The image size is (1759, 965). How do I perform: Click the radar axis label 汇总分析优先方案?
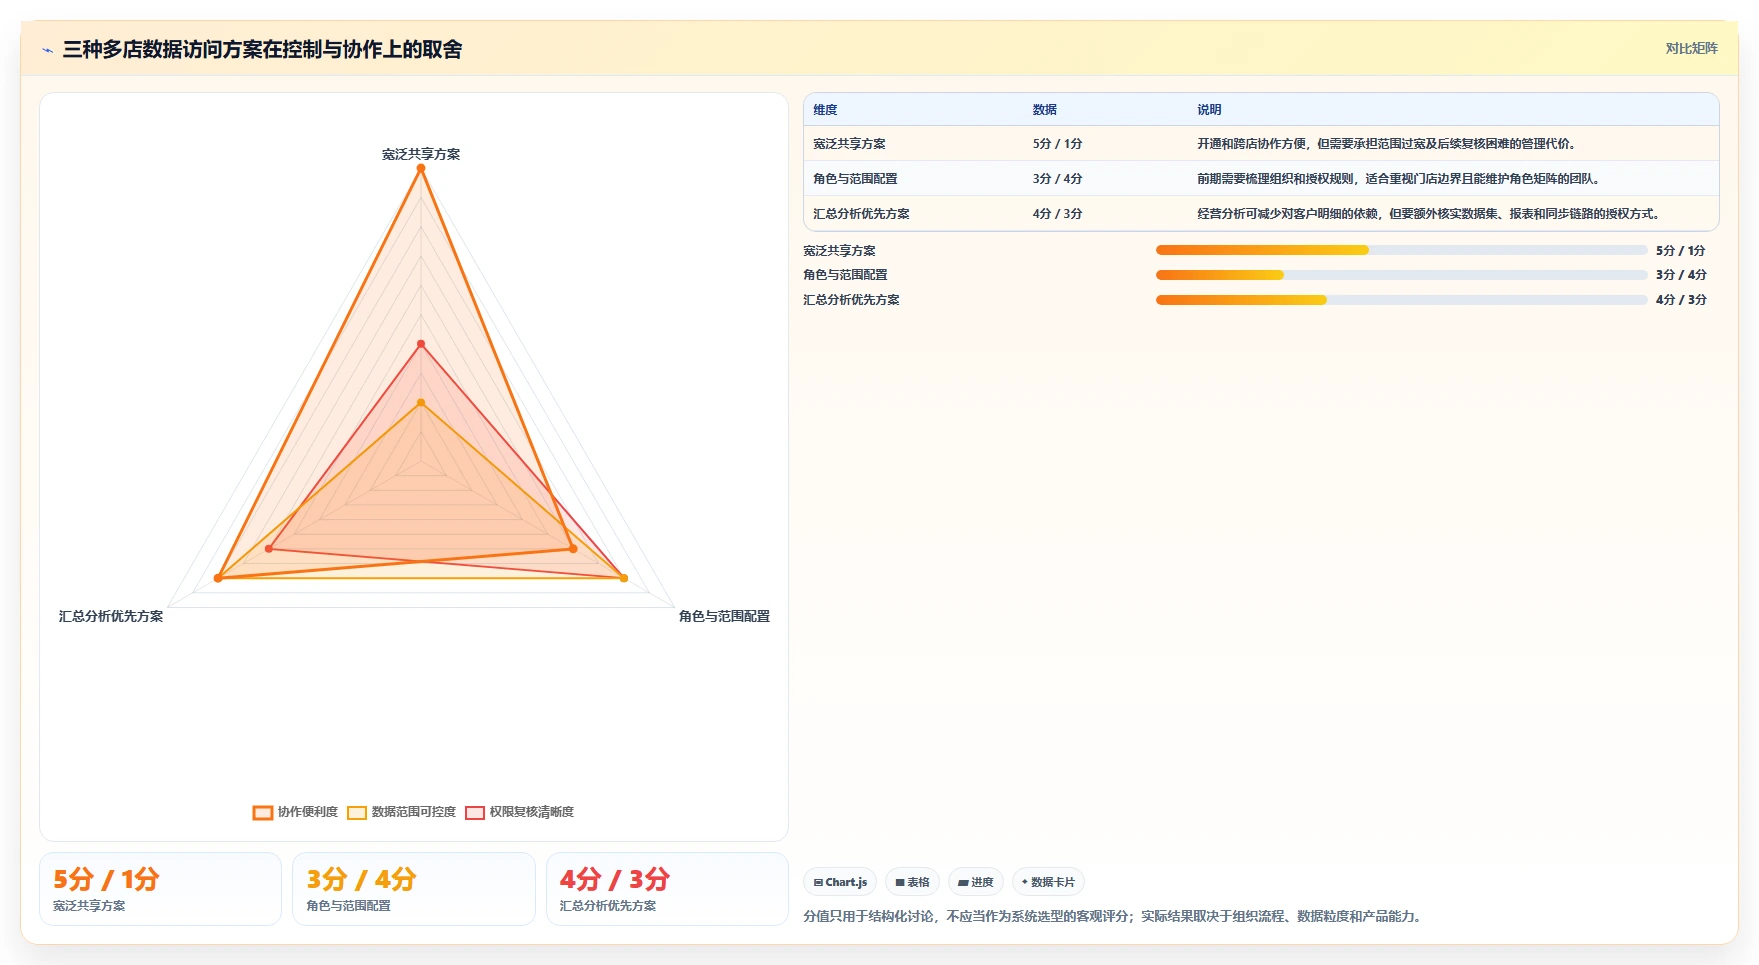[111, 616]
